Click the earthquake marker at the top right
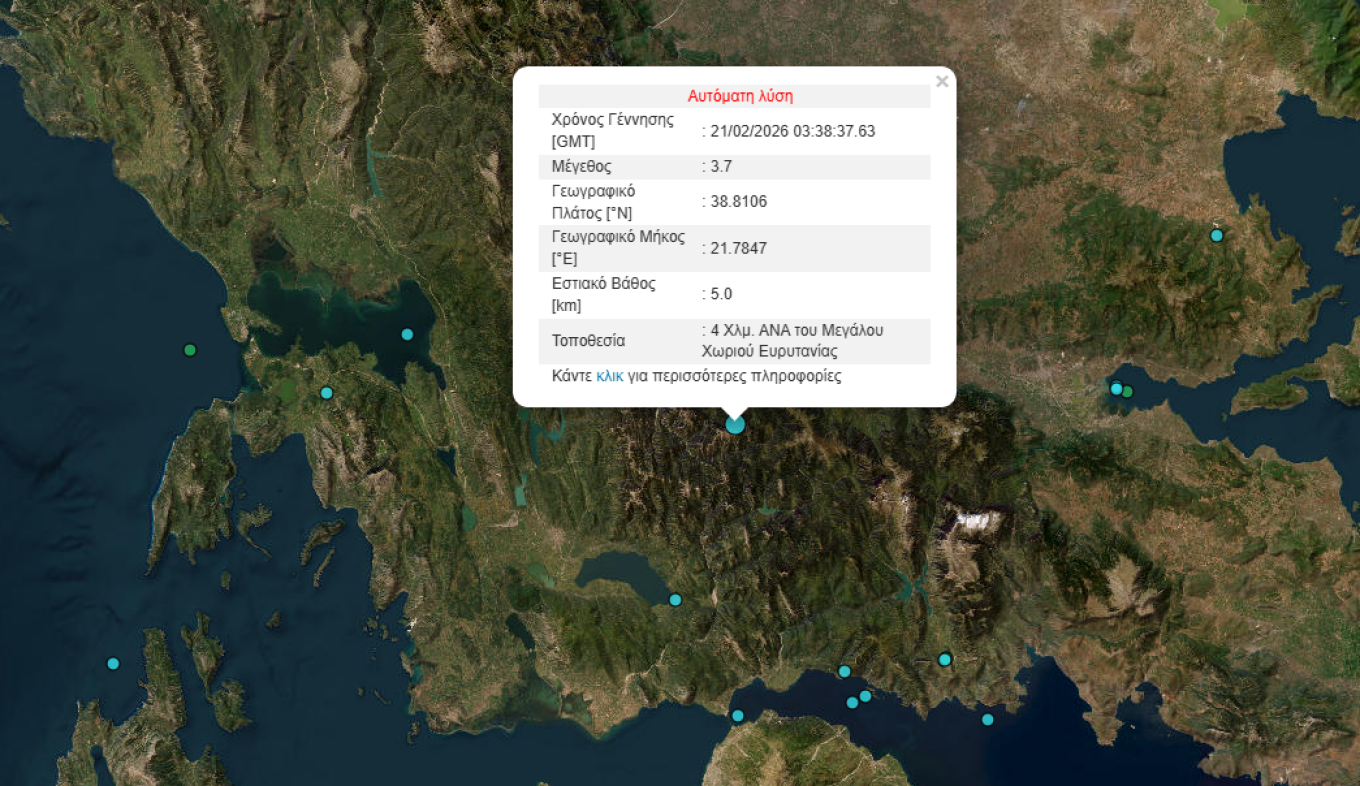Image resolution: width=1360 pixels, height=786 pixels. coord(1216,235)
